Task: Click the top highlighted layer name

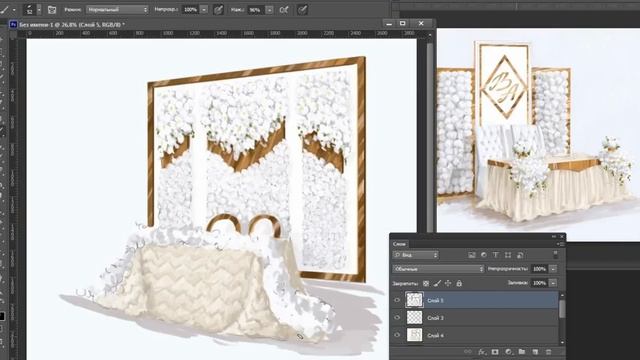Action: pos(435,300)
